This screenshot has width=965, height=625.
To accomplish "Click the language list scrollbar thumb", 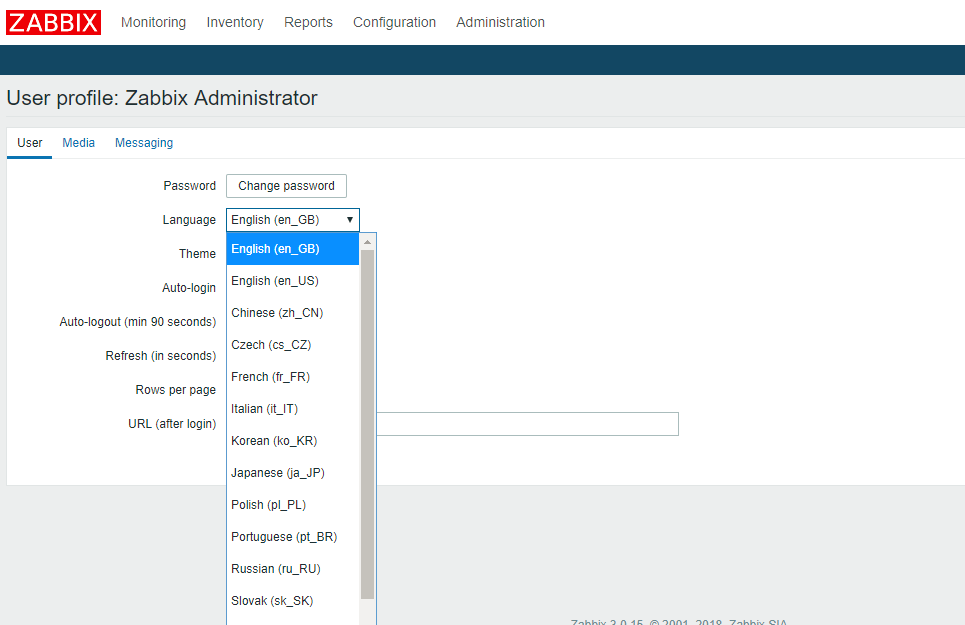I will click(x=367, y=424).
